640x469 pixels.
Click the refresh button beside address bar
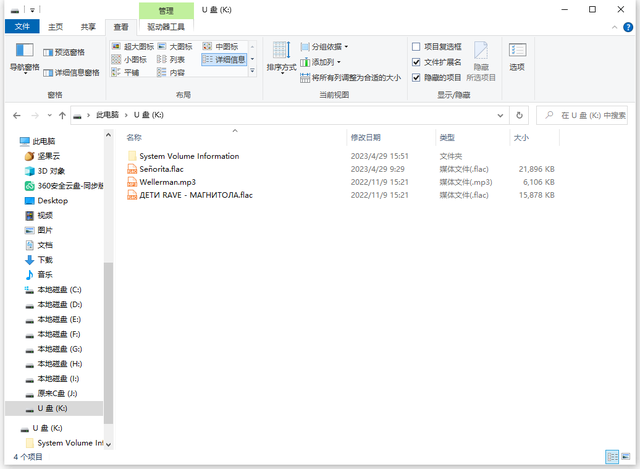(517, 115)
